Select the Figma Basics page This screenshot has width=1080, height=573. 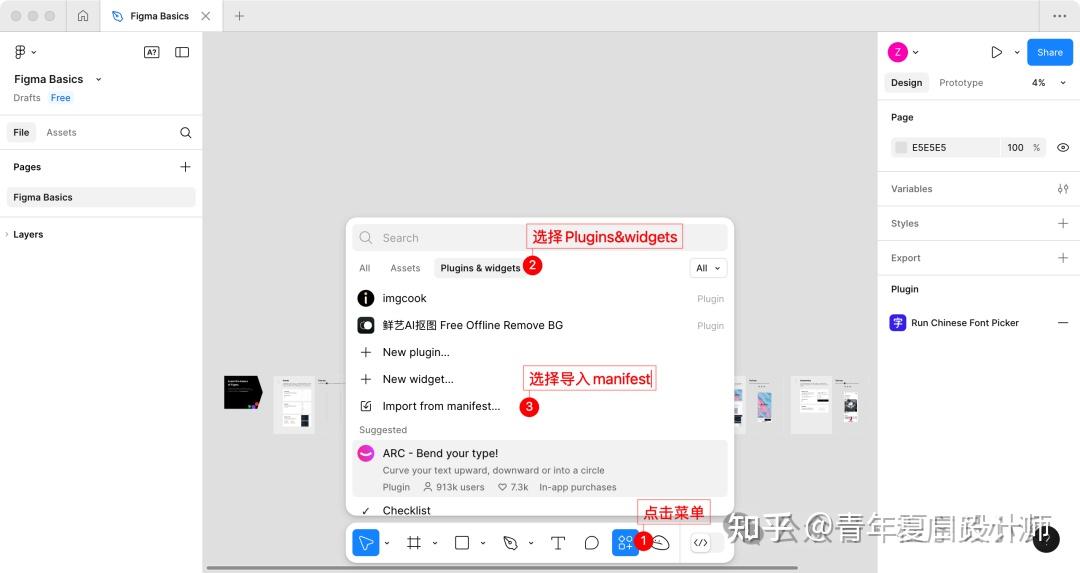101,197
